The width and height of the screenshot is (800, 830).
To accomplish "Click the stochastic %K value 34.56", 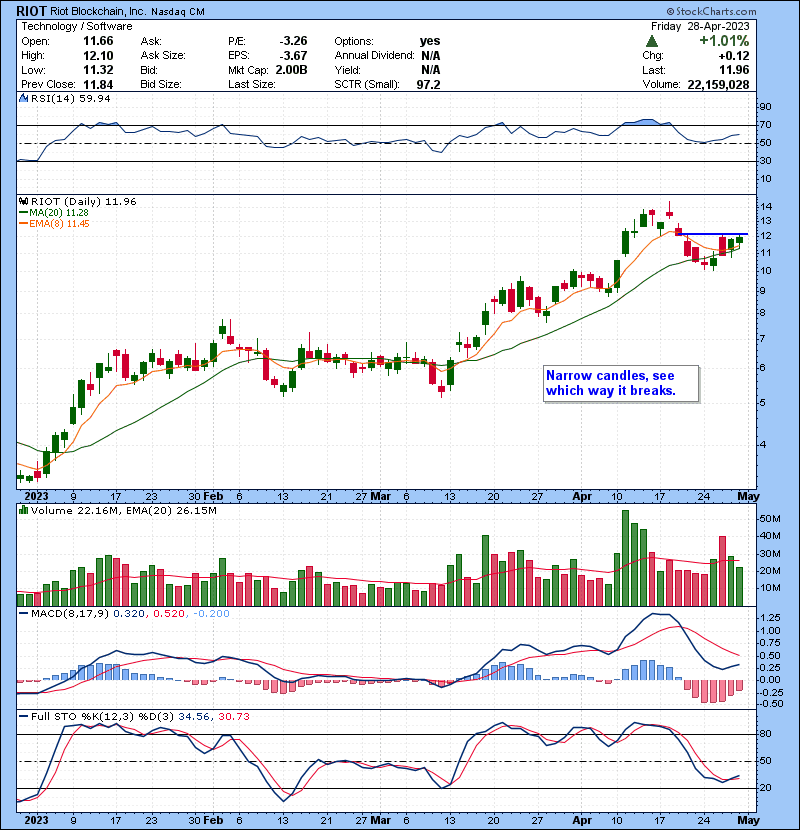I will point(194,717).
